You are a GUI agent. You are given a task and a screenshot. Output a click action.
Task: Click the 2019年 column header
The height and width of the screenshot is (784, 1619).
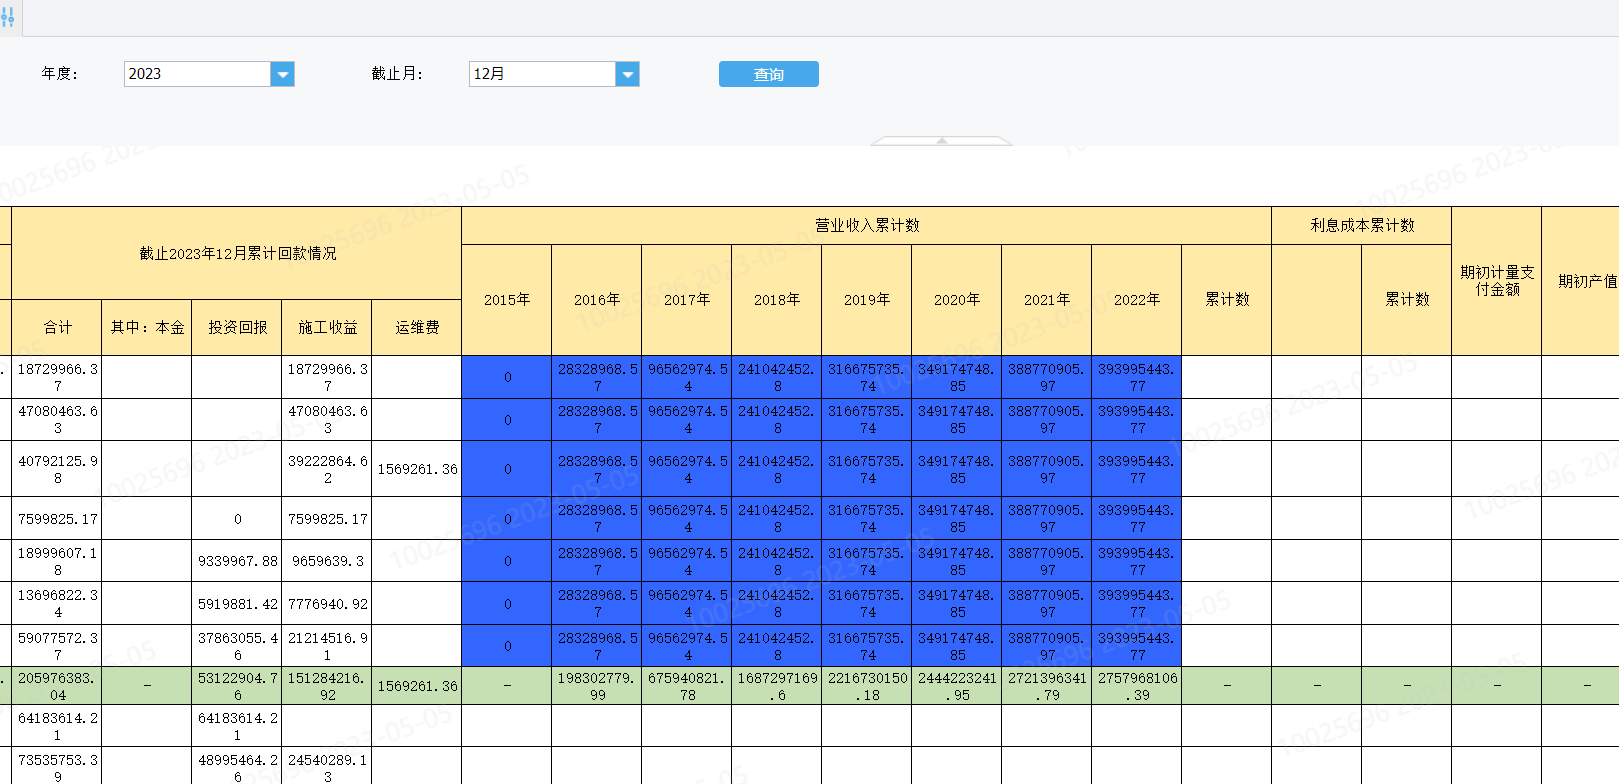867,299
